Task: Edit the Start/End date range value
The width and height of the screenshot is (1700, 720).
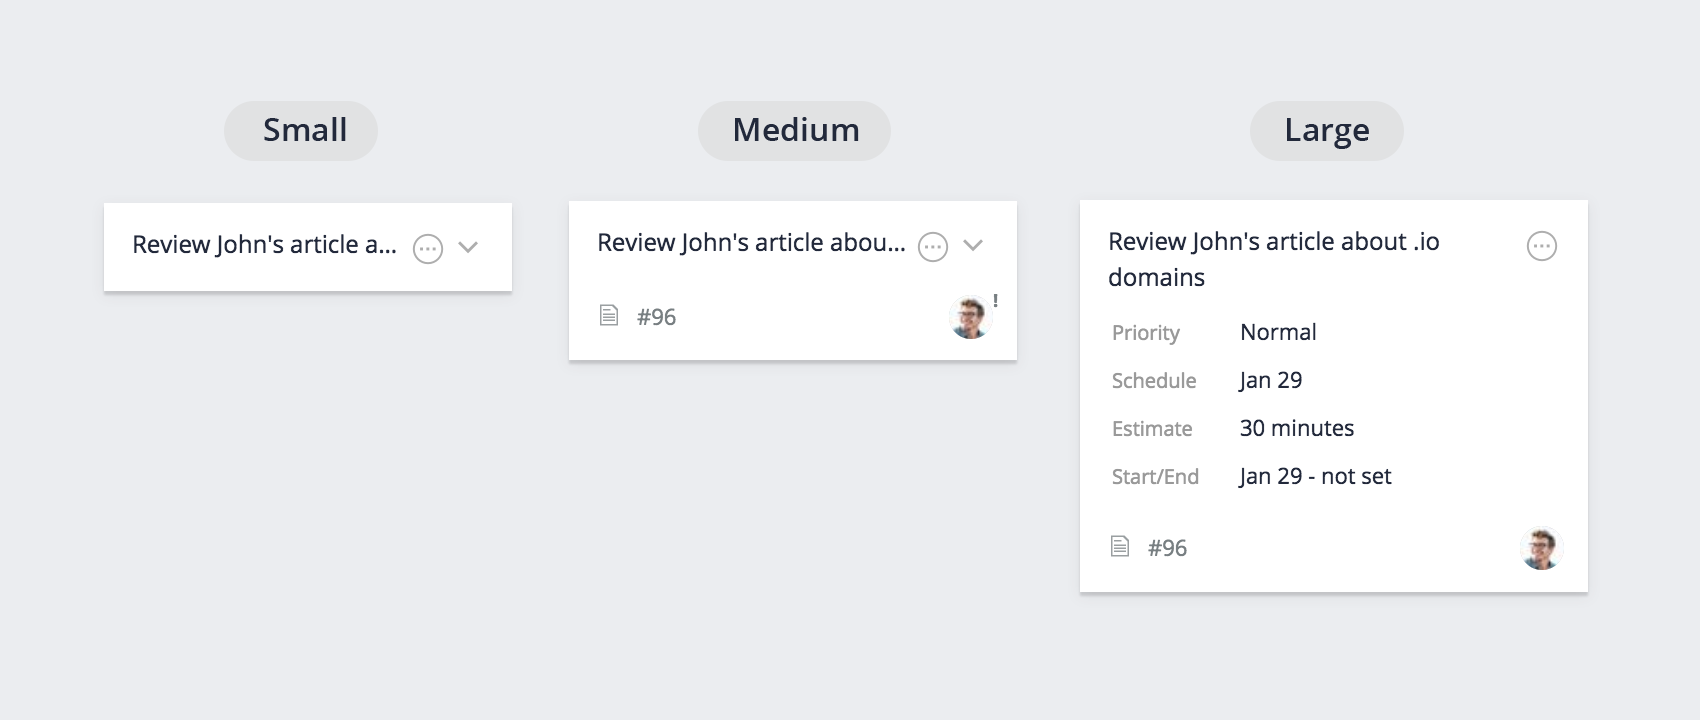Action: (1315, 476)
